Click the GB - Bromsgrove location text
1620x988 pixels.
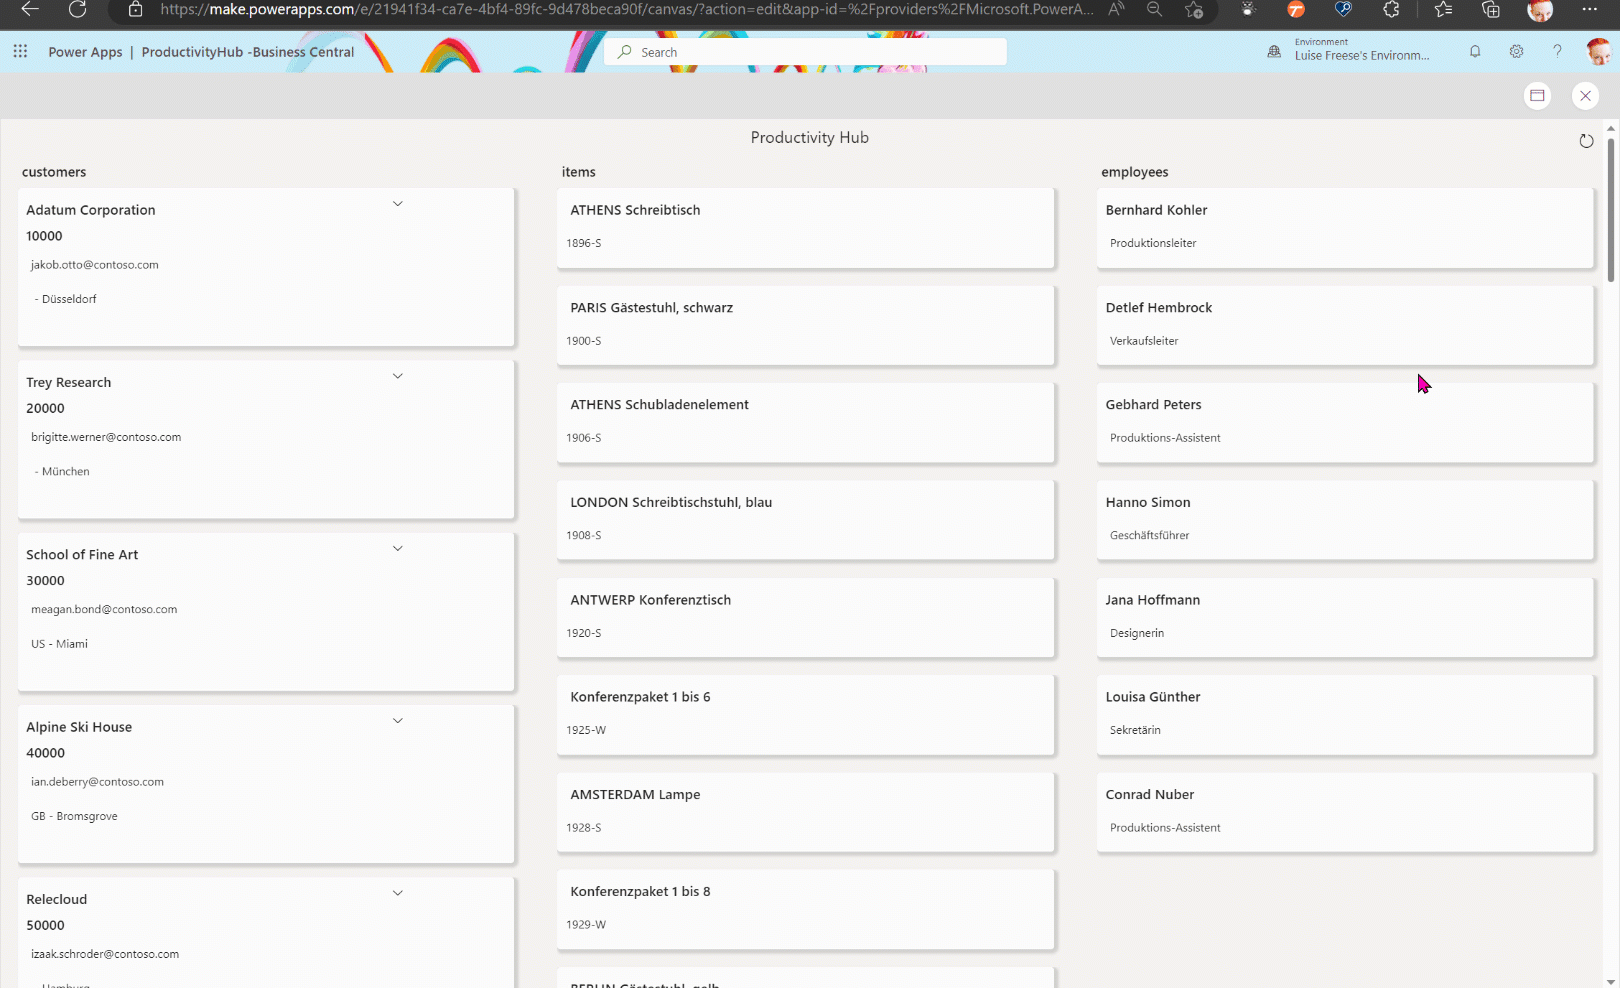[74, 816]
